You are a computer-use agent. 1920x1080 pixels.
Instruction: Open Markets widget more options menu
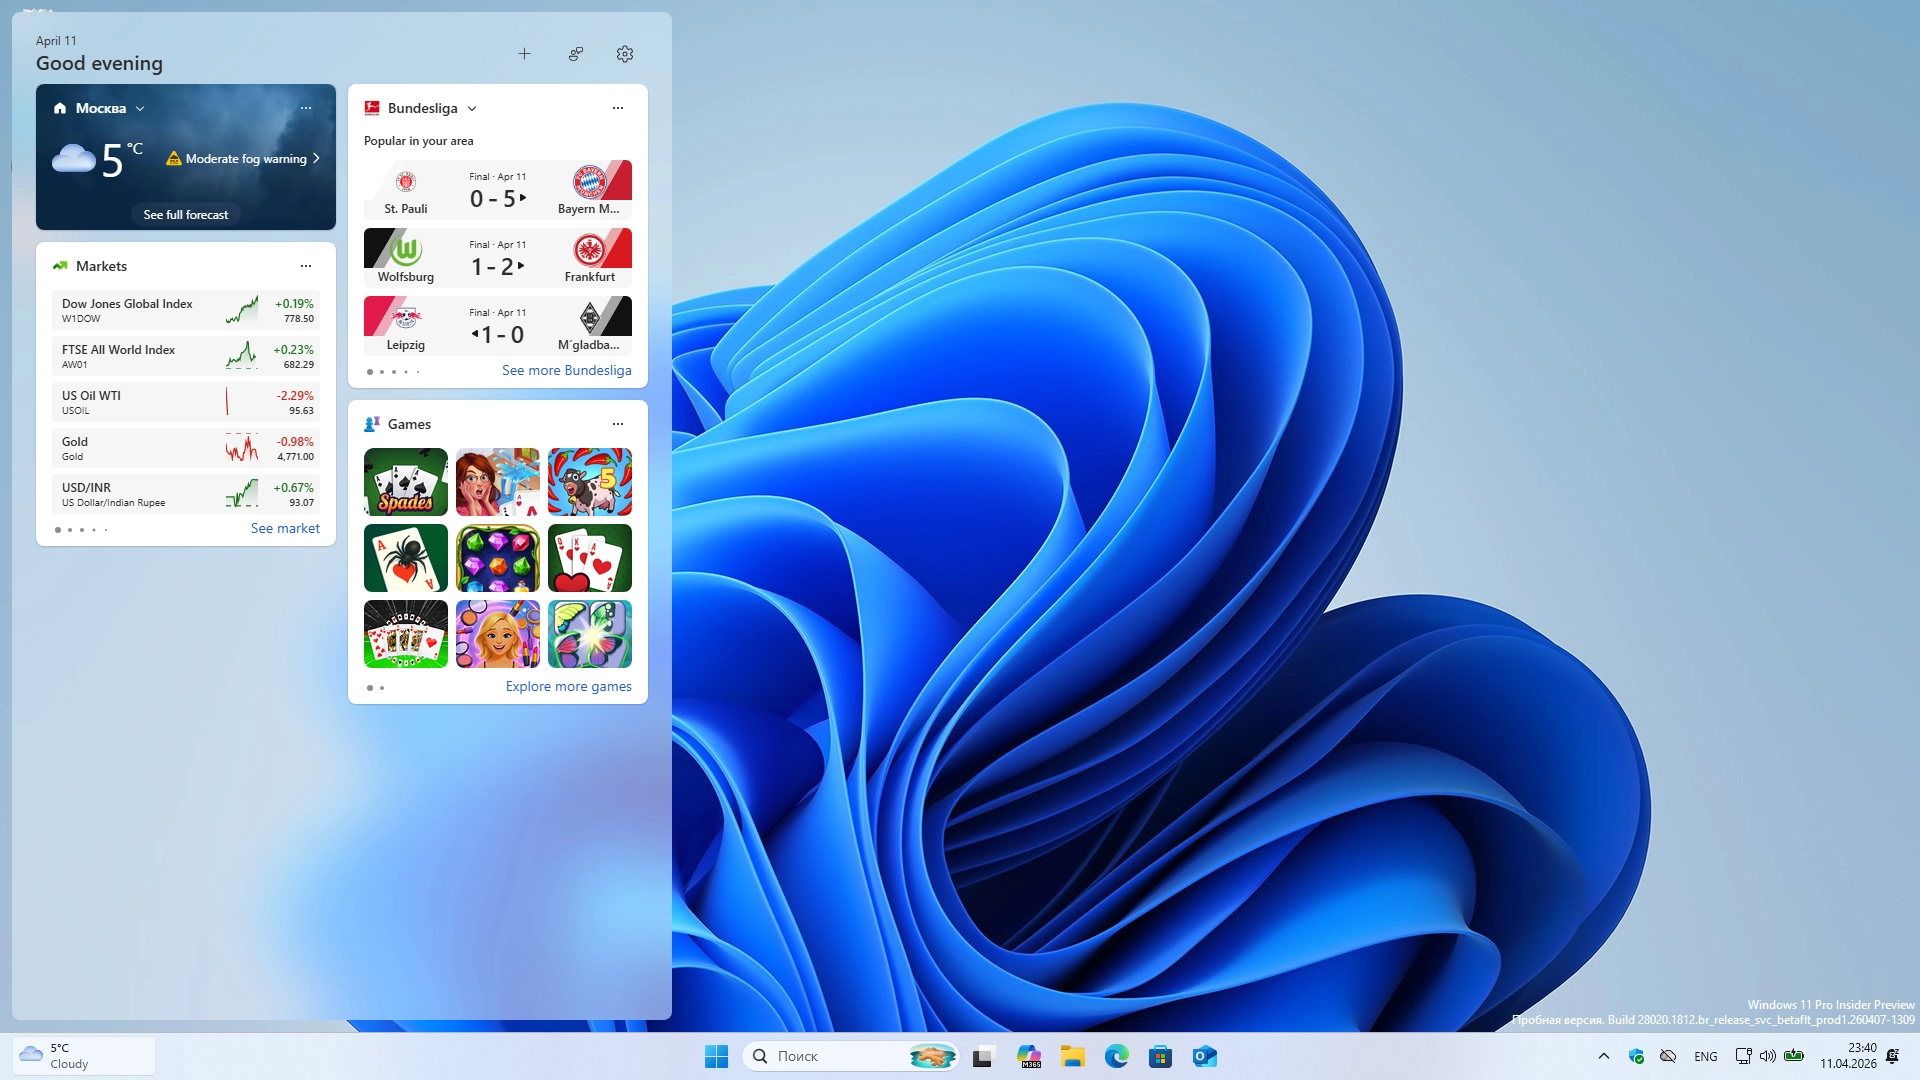tap(306, 266)
